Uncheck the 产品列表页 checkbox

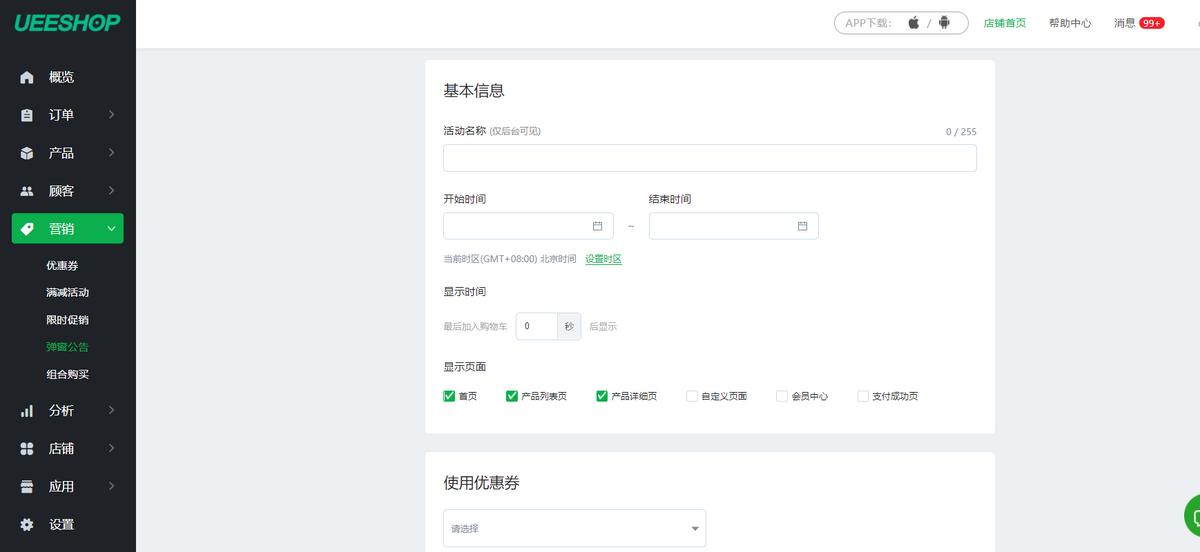512,396
